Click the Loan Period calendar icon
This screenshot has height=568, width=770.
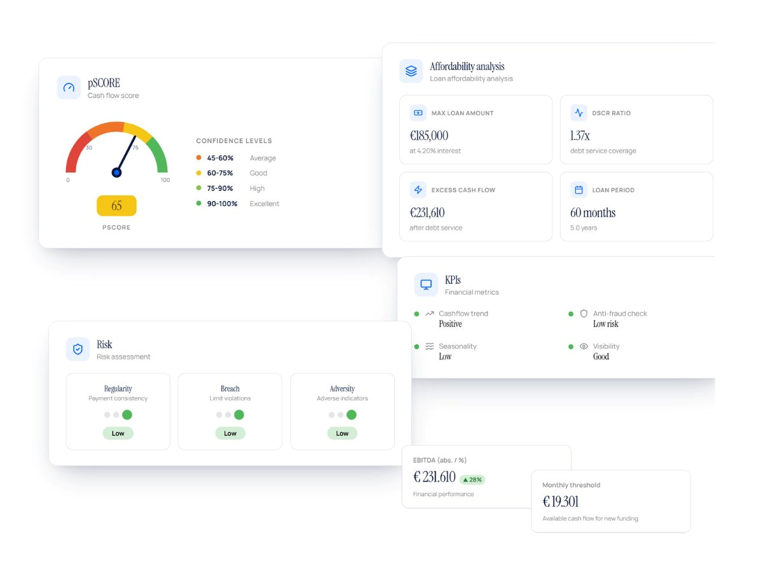click(x=578, y=189)
